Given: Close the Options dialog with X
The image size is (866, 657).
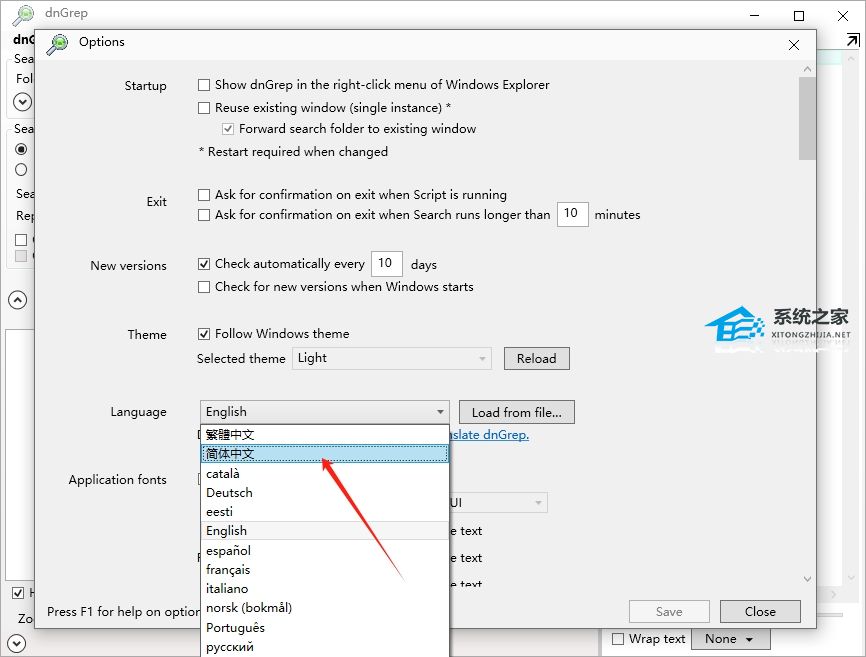Looking at the screenshot, I should coord(794,45).
